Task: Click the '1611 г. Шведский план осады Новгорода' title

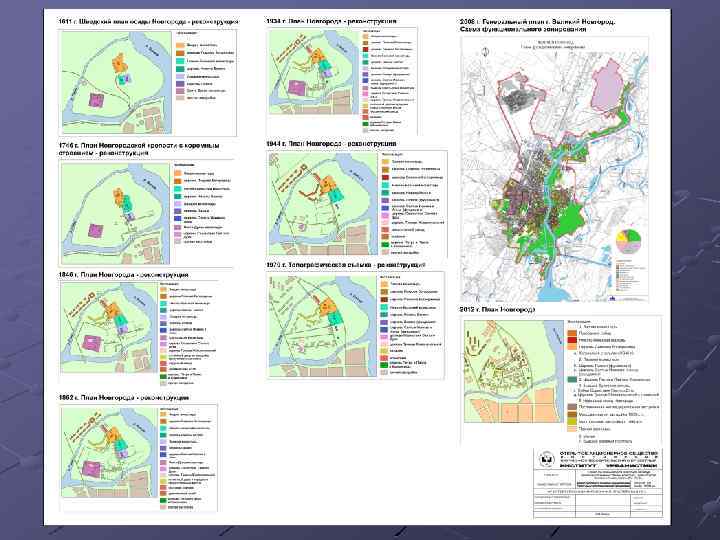Action: (x=149, y=22)
